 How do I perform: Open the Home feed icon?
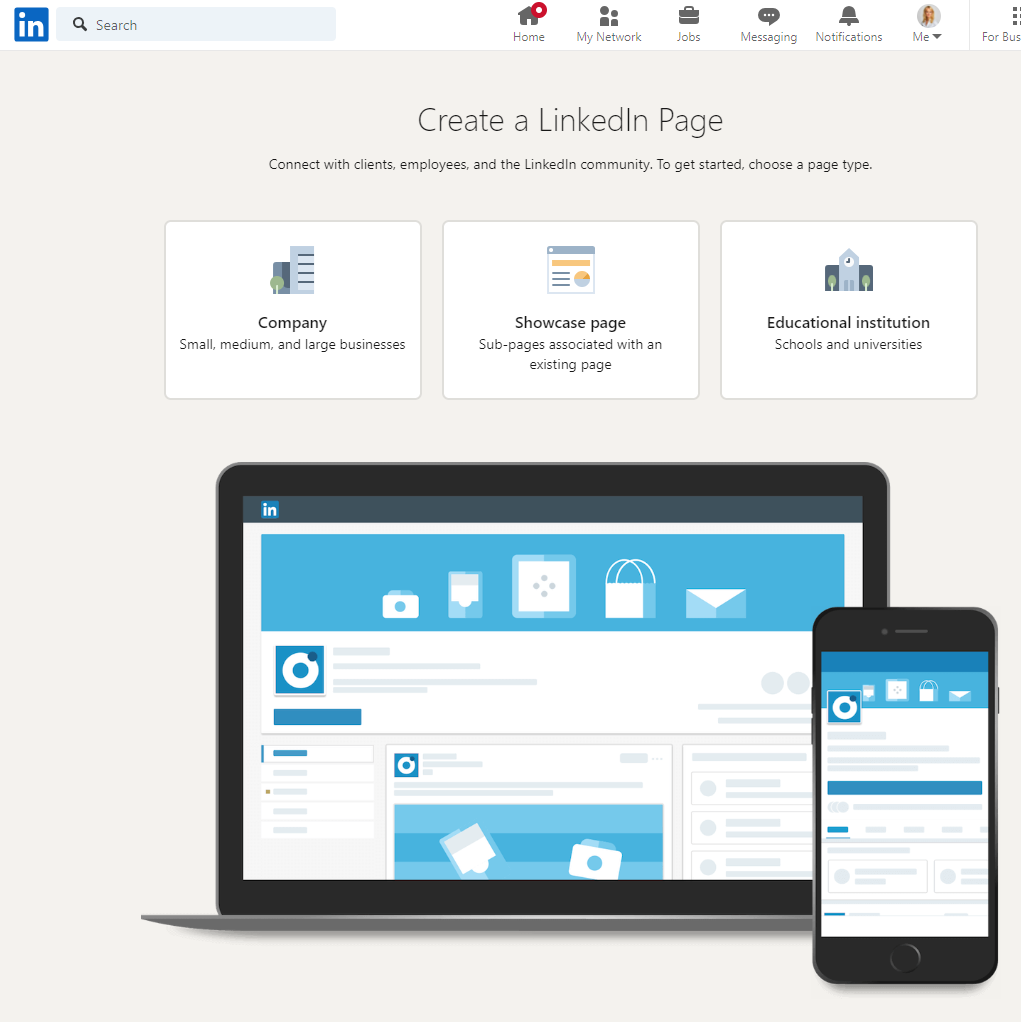531,14
